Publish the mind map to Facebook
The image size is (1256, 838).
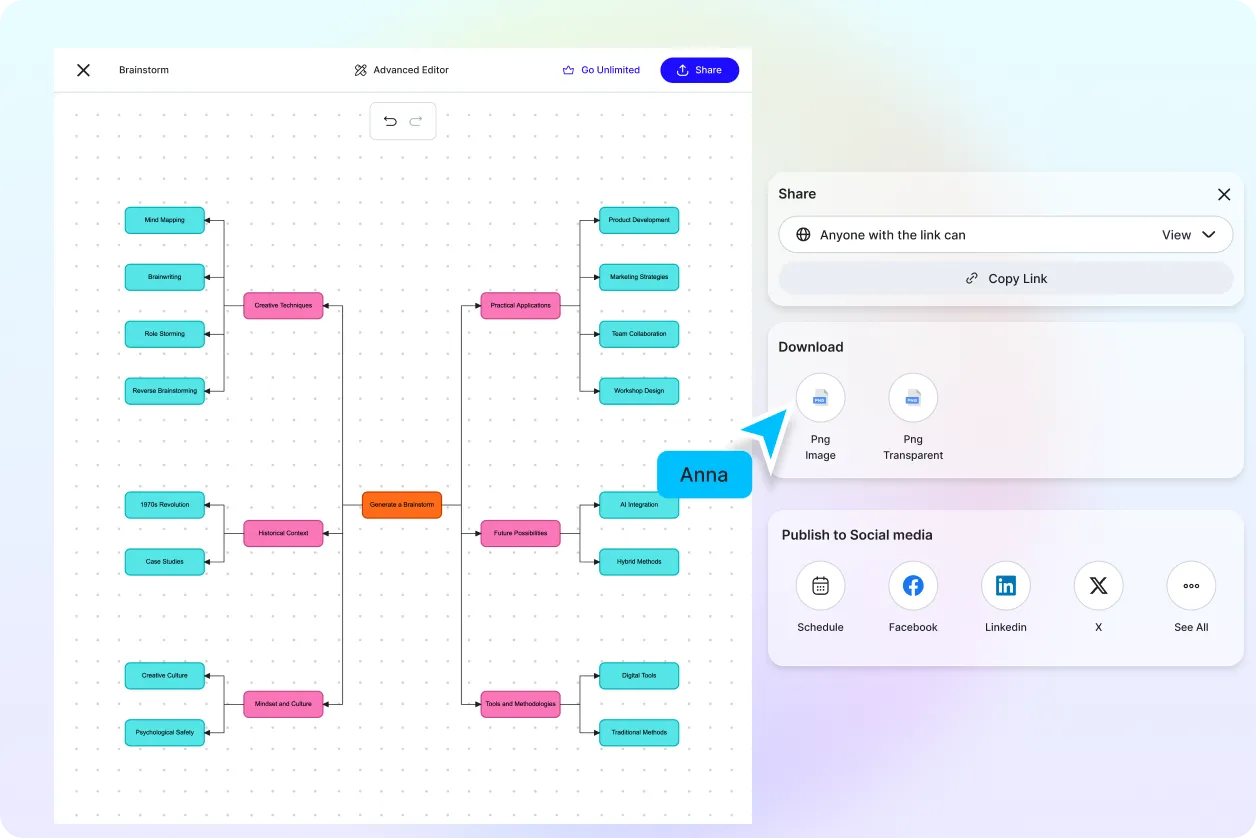(x=912, y=585)
